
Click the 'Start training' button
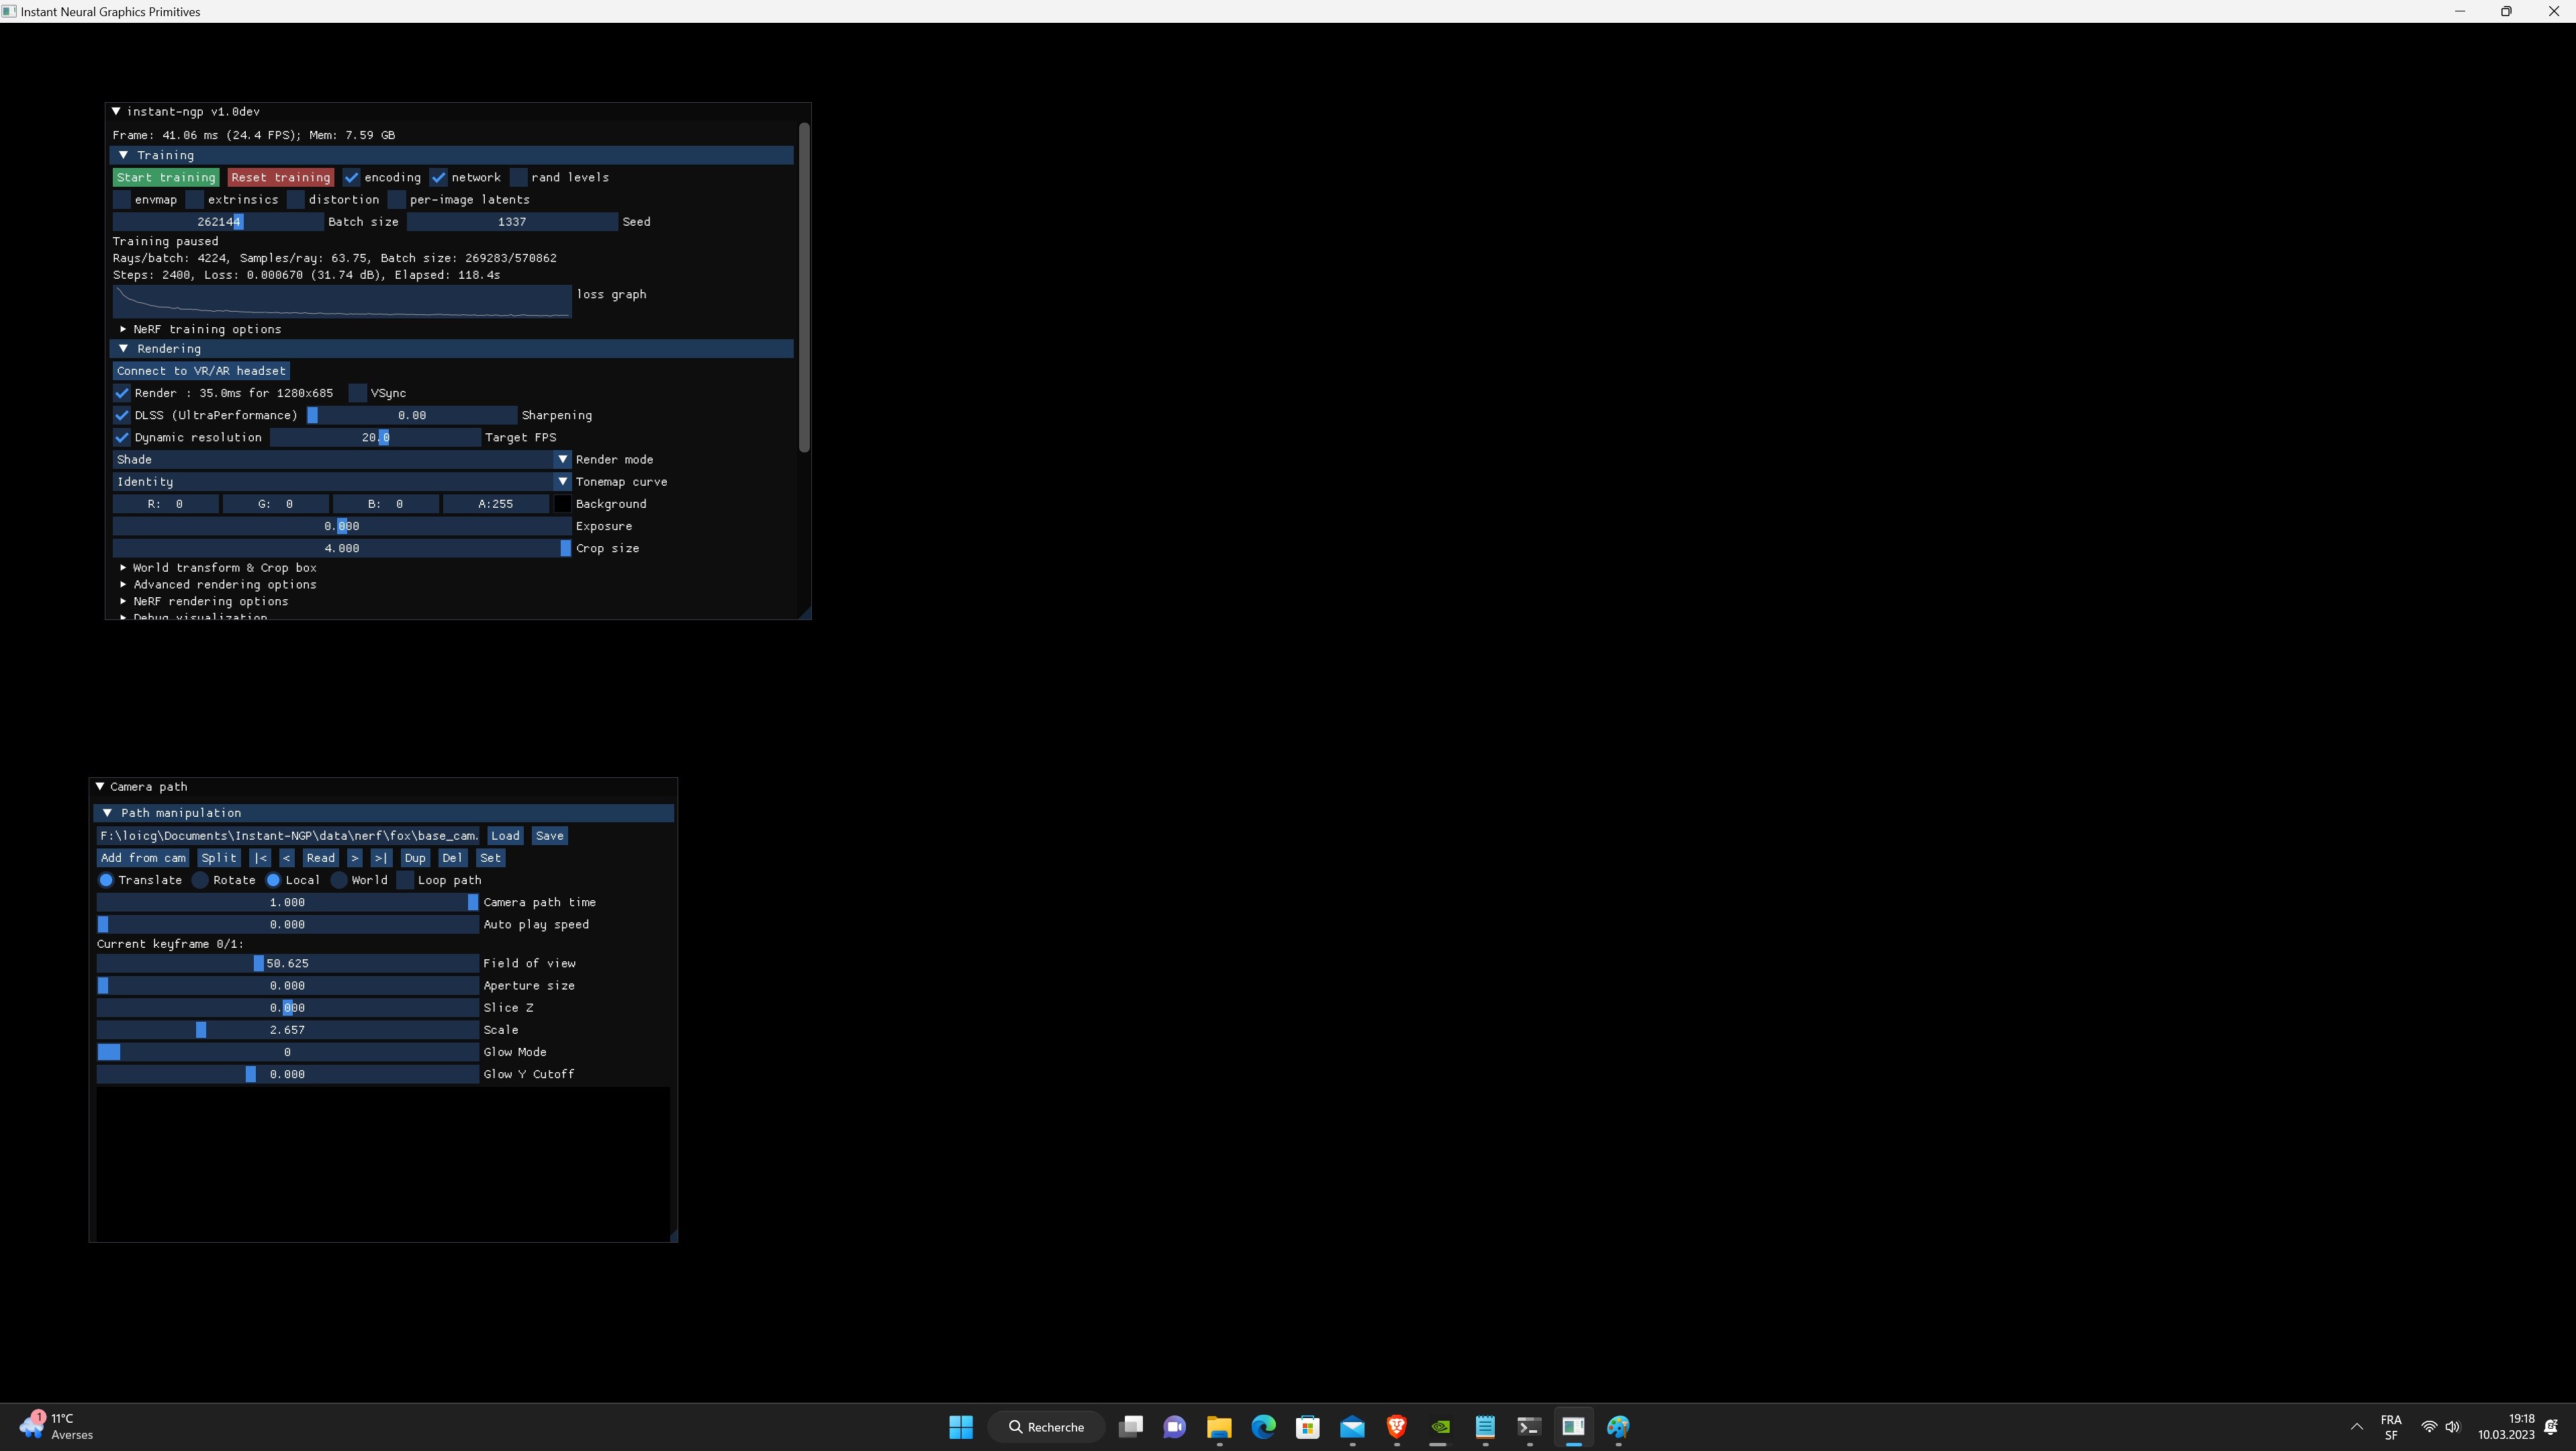166,177
